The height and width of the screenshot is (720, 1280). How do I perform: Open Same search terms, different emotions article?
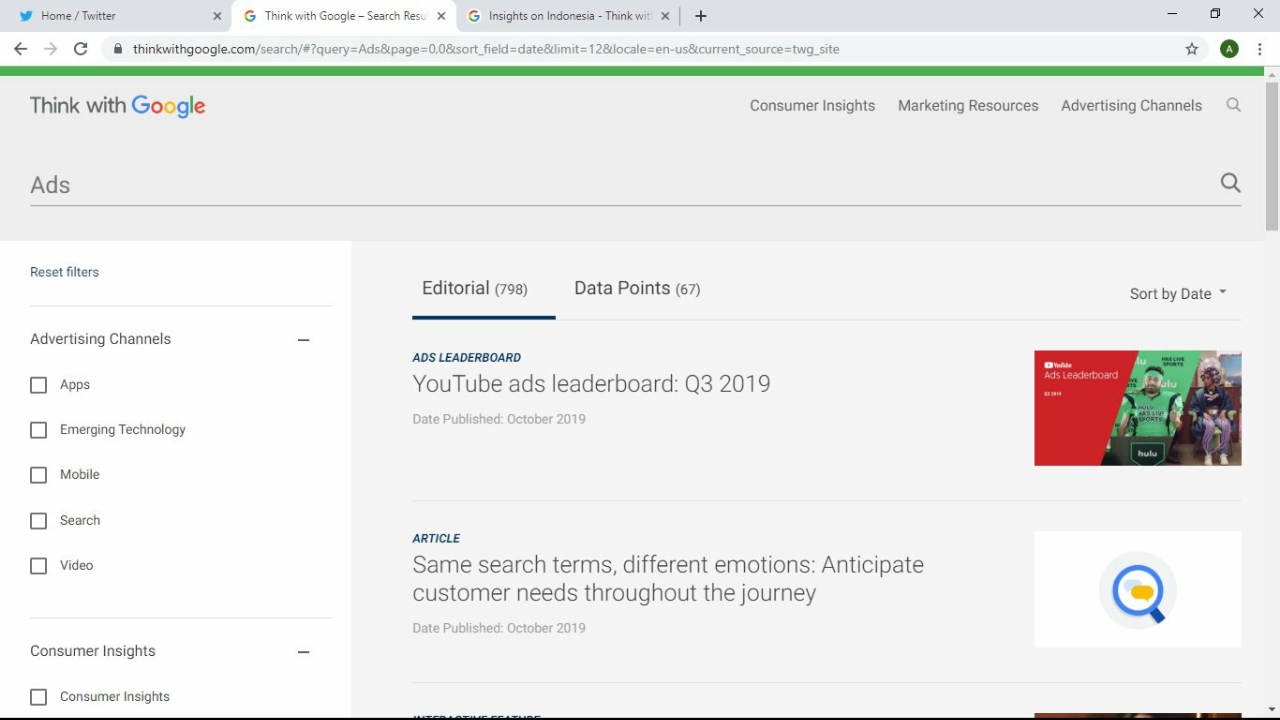click(x=668, y=579)
